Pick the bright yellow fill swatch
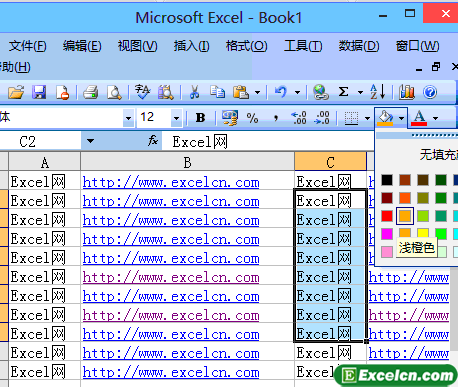Screen dimensions: 458x387 423,233
